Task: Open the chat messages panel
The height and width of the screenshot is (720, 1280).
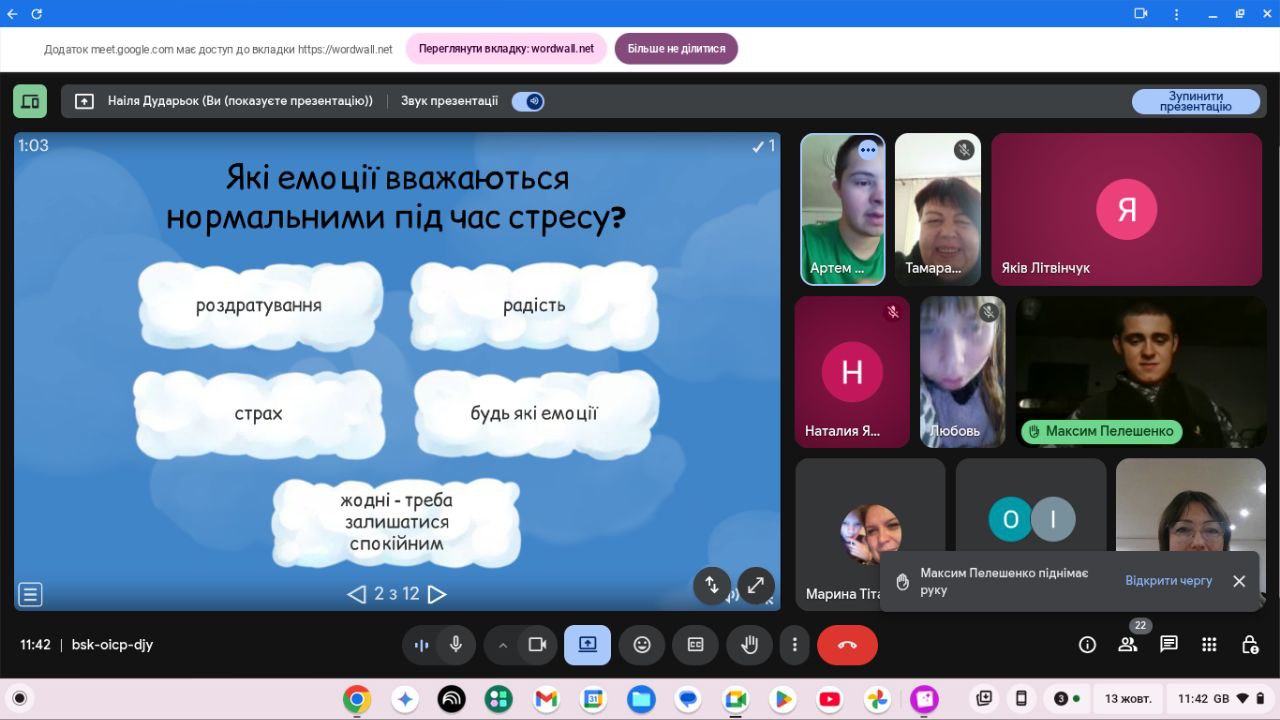Action: [x=1168, y=645]
